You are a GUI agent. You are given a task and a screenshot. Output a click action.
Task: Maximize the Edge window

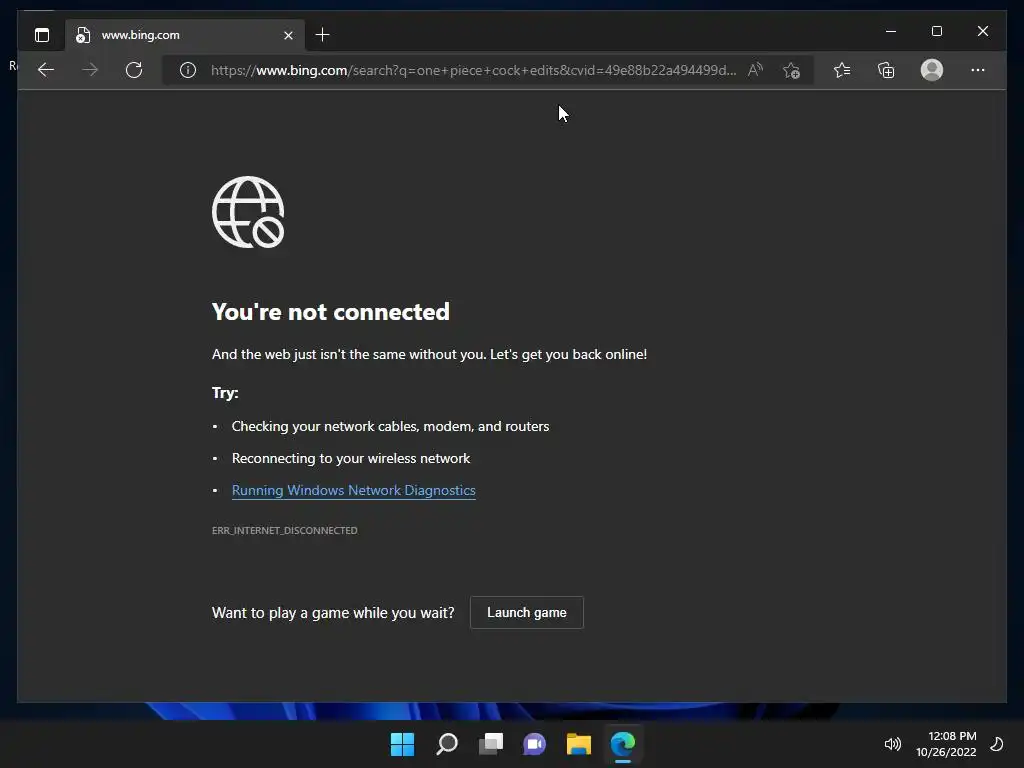936,31
